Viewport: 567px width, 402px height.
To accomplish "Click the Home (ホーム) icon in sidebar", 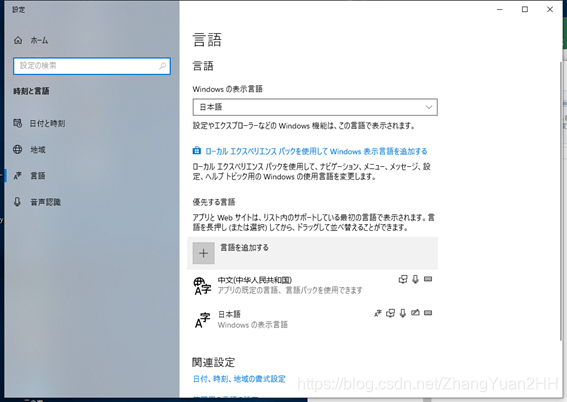I will coord(18,40).
